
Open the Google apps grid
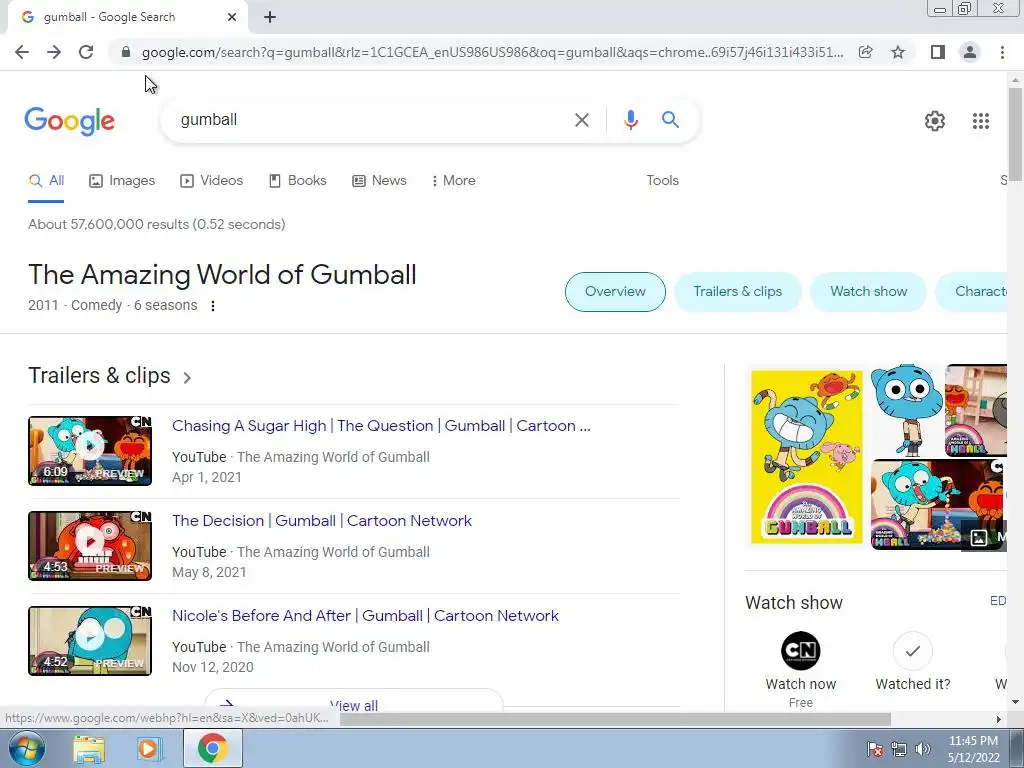[980, 121]
